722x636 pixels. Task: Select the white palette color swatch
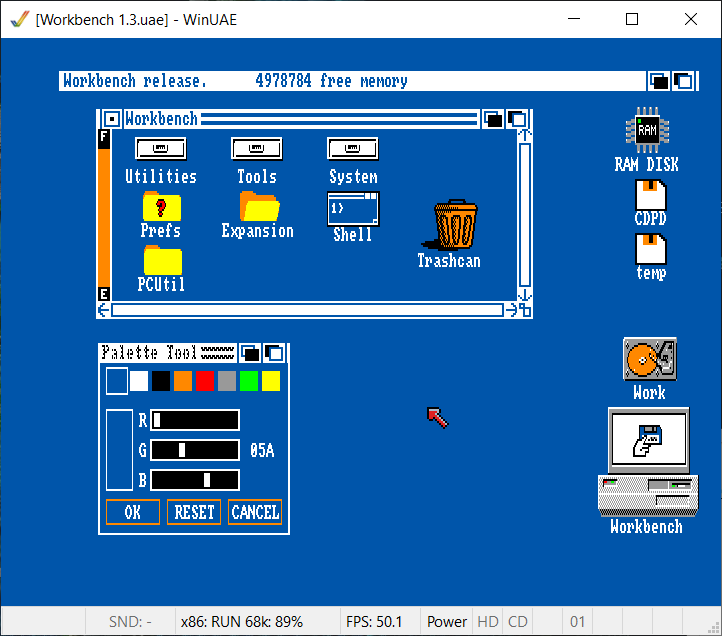pyautogui.click(x=139, y=381)
